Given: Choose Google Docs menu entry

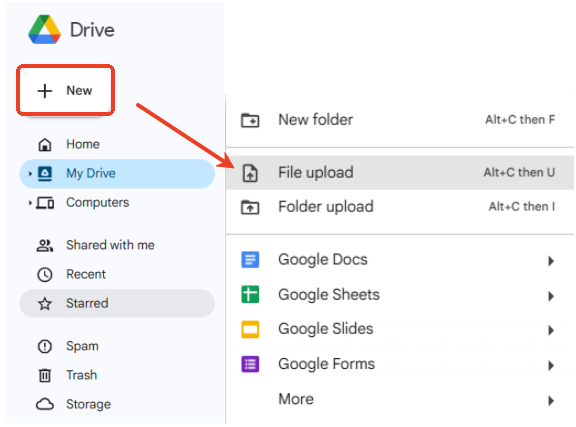Looking at the screenshot, I should [x=400, y=260].
